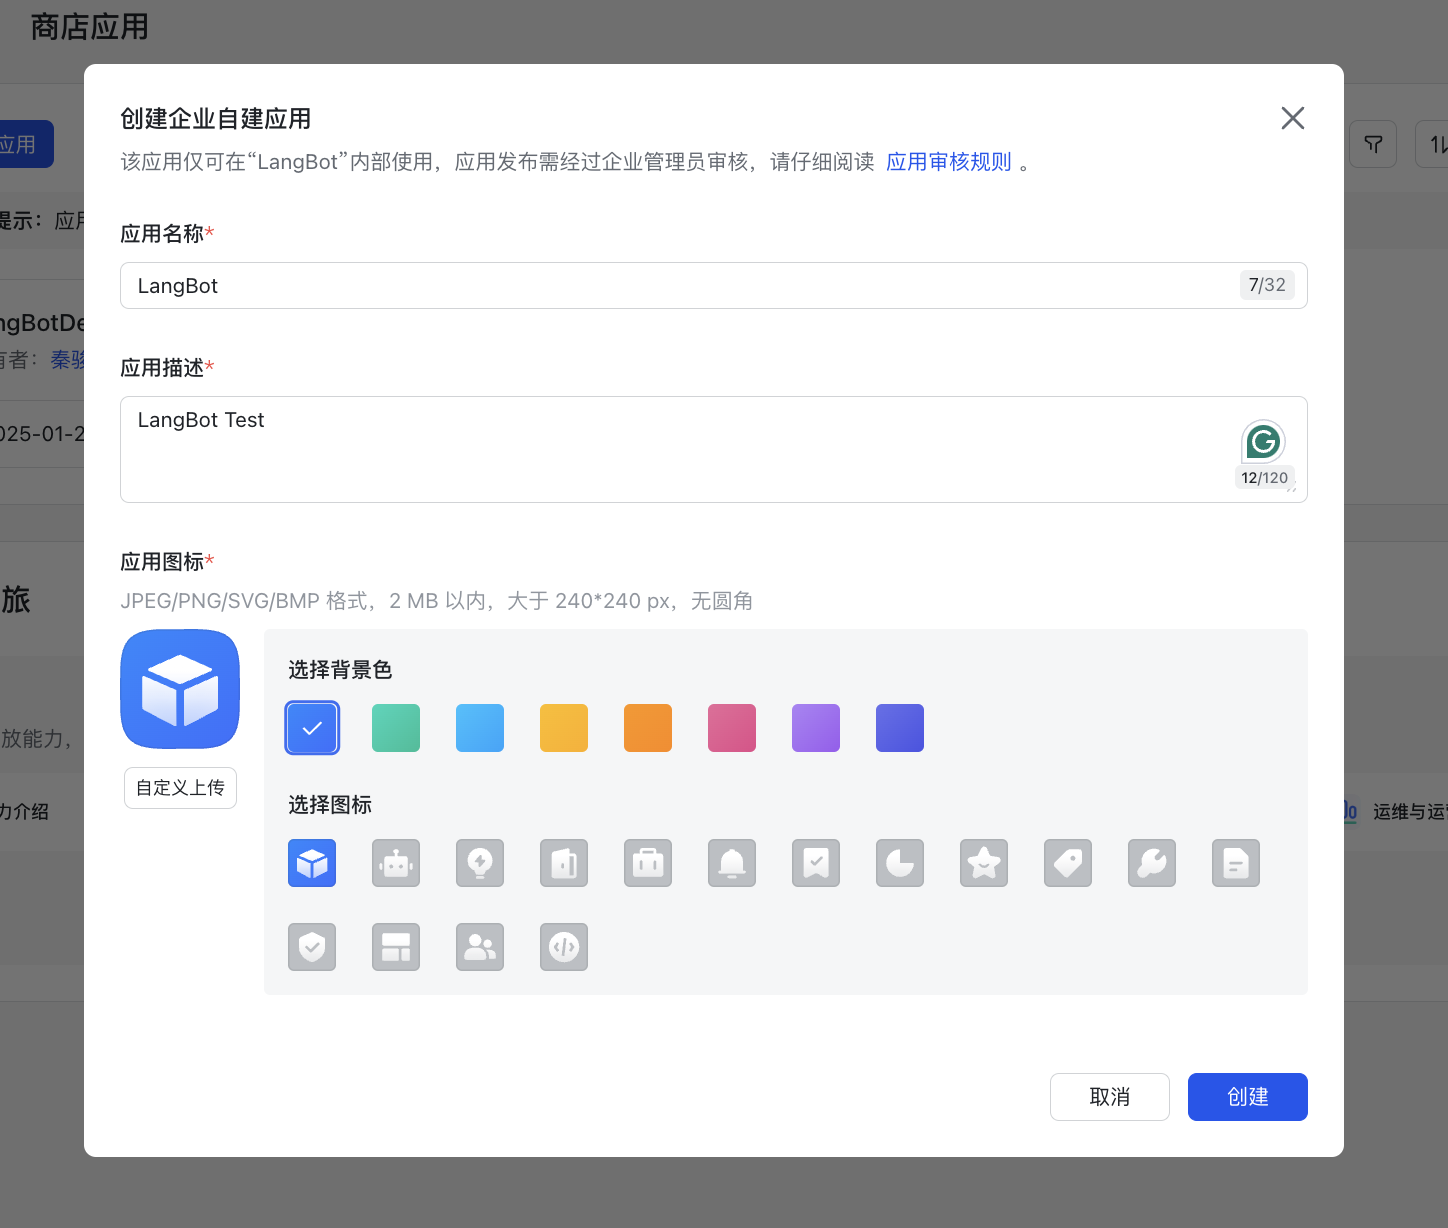
Task: Select the star app icon
Action: (984, 863)
